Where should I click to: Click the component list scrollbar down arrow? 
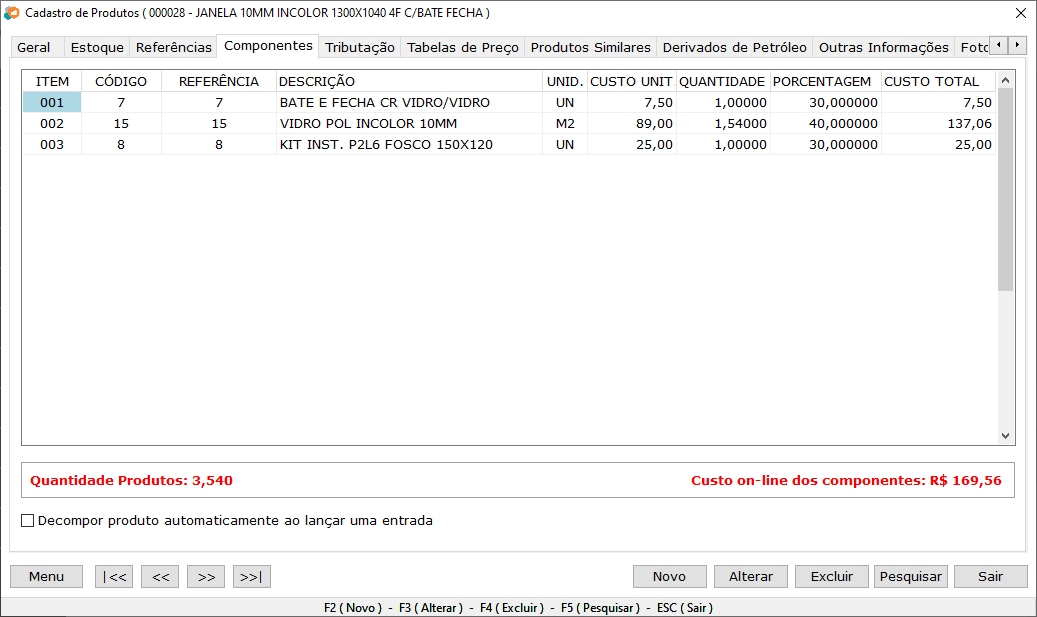pyautogui.click(x=1006, y=436)
